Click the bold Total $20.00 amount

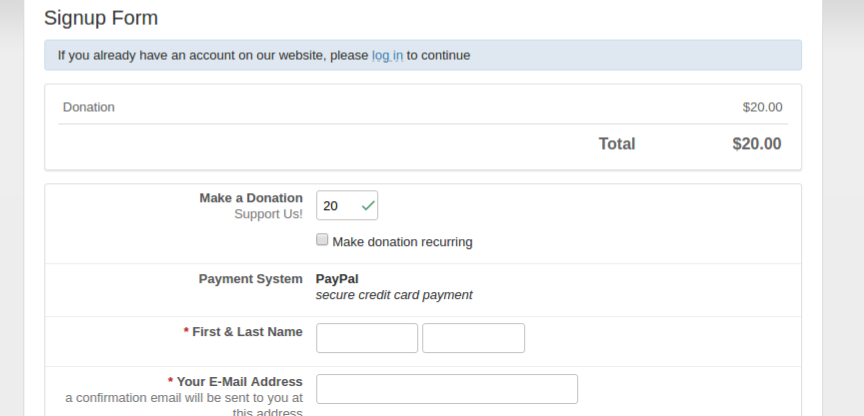[756, 144]
